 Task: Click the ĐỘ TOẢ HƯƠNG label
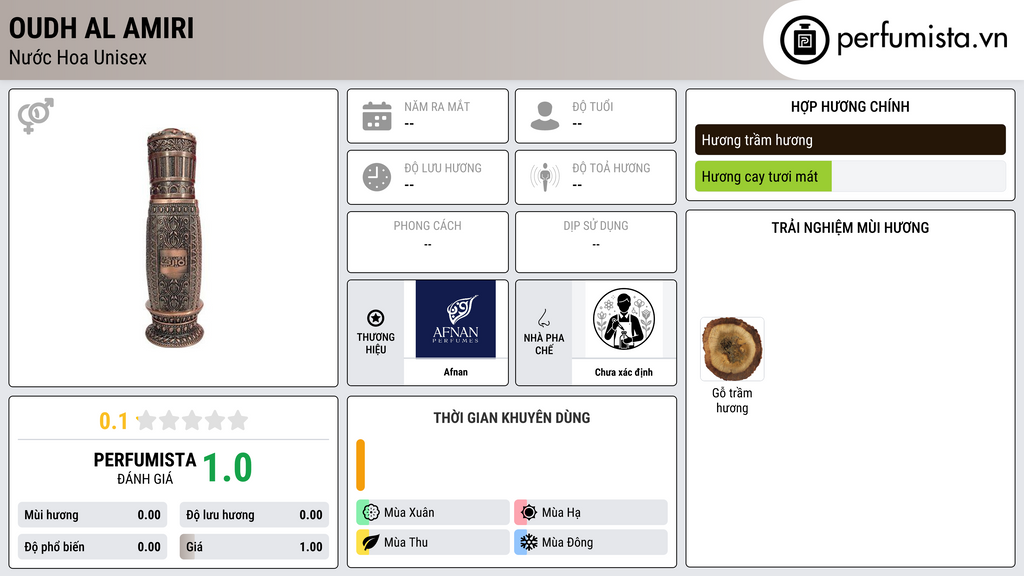611,168
